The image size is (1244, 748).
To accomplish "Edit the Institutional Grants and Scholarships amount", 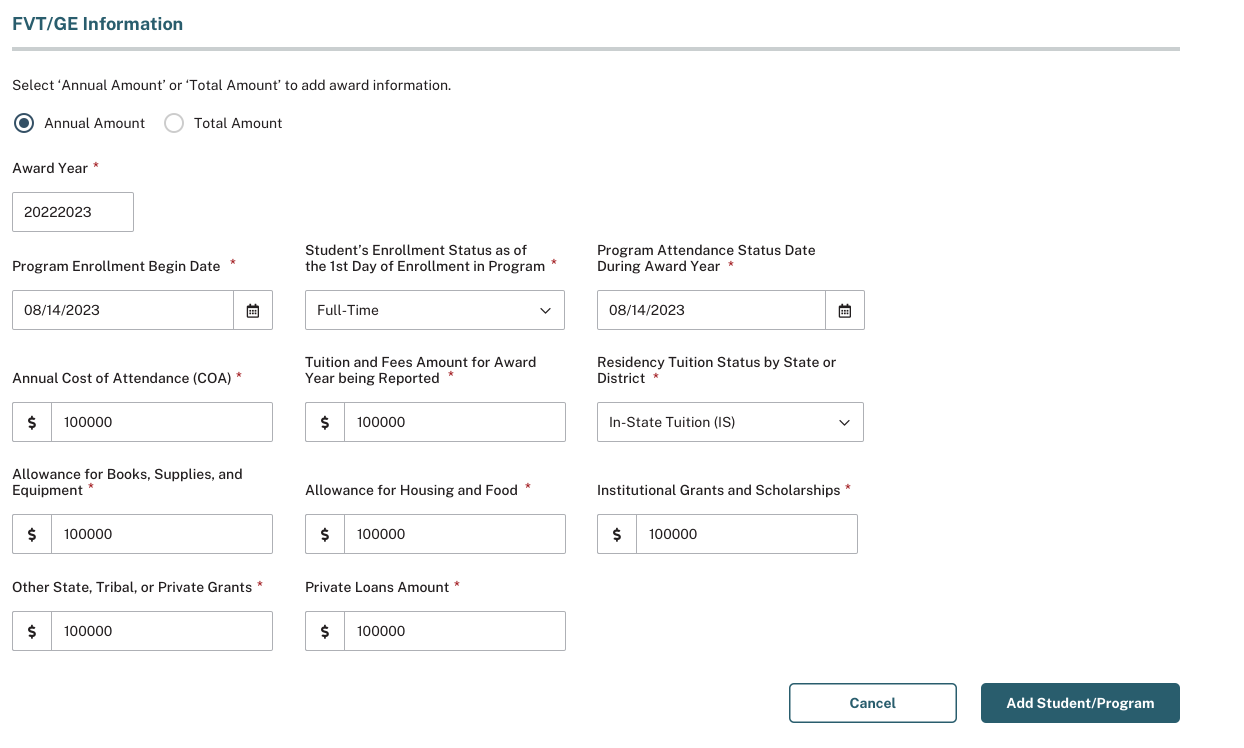I will pos(746,534).
